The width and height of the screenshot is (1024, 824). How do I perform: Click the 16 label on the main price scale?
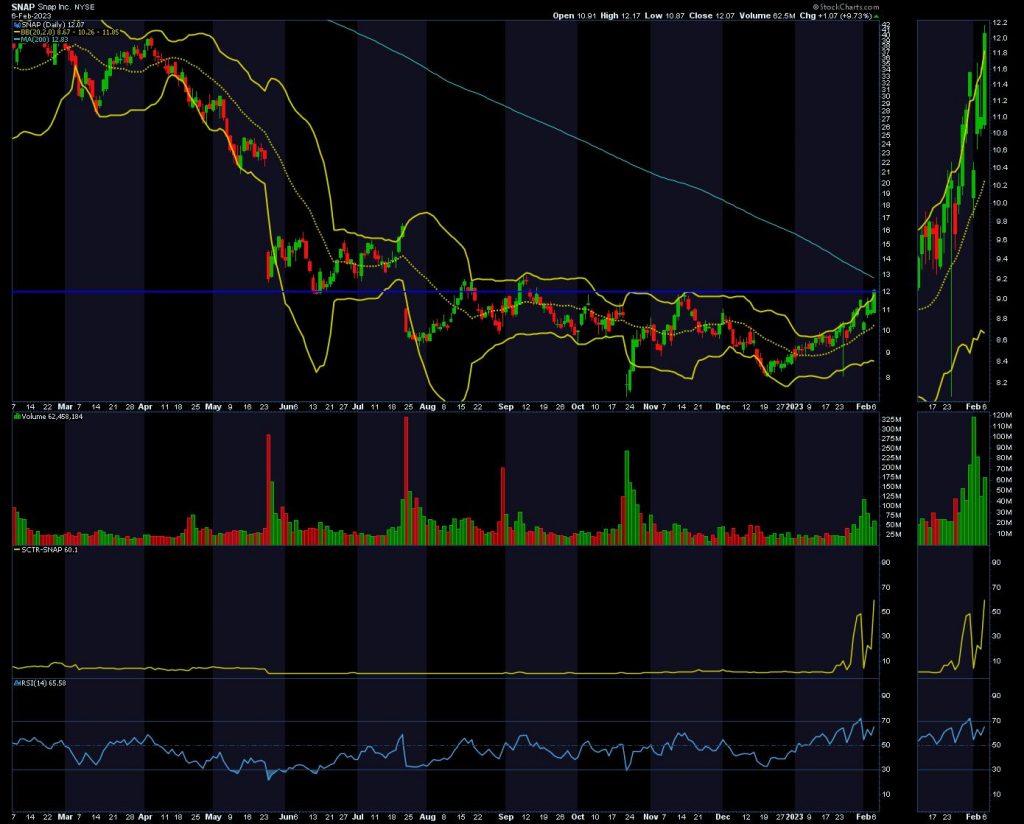click(886, 230)
